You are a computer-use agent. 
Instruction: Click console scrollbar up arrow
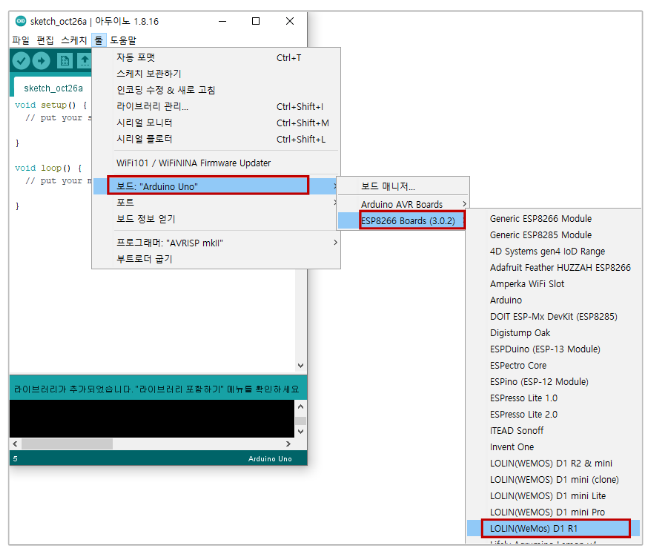click(301, 407)
